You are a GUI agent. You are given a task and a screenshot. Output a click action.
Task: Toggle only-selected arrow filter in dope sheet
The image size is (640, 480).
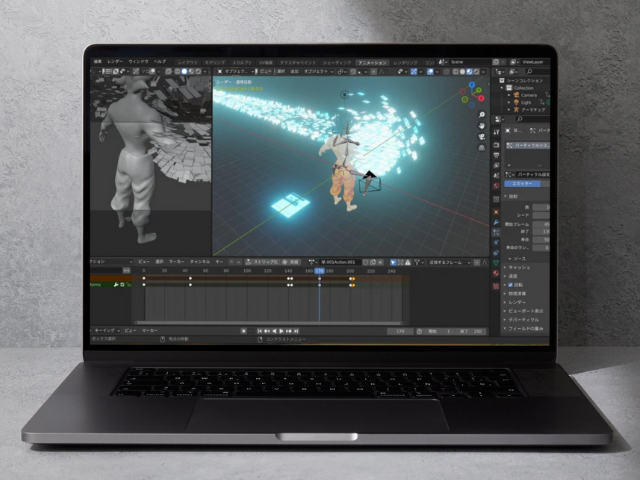point(393,262)
